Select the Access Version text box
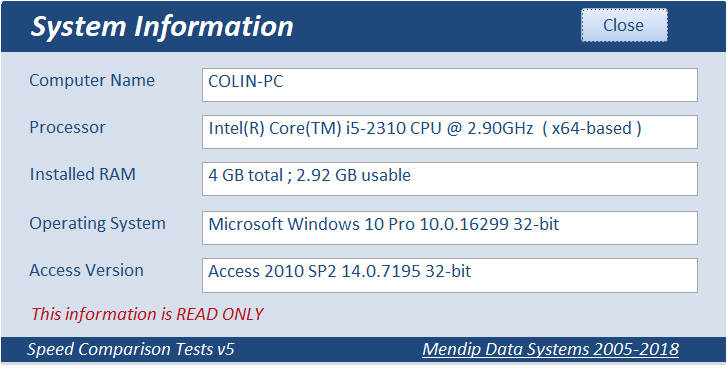The width and height of the screenshot is (727, 366). click(x=450, y=275)
